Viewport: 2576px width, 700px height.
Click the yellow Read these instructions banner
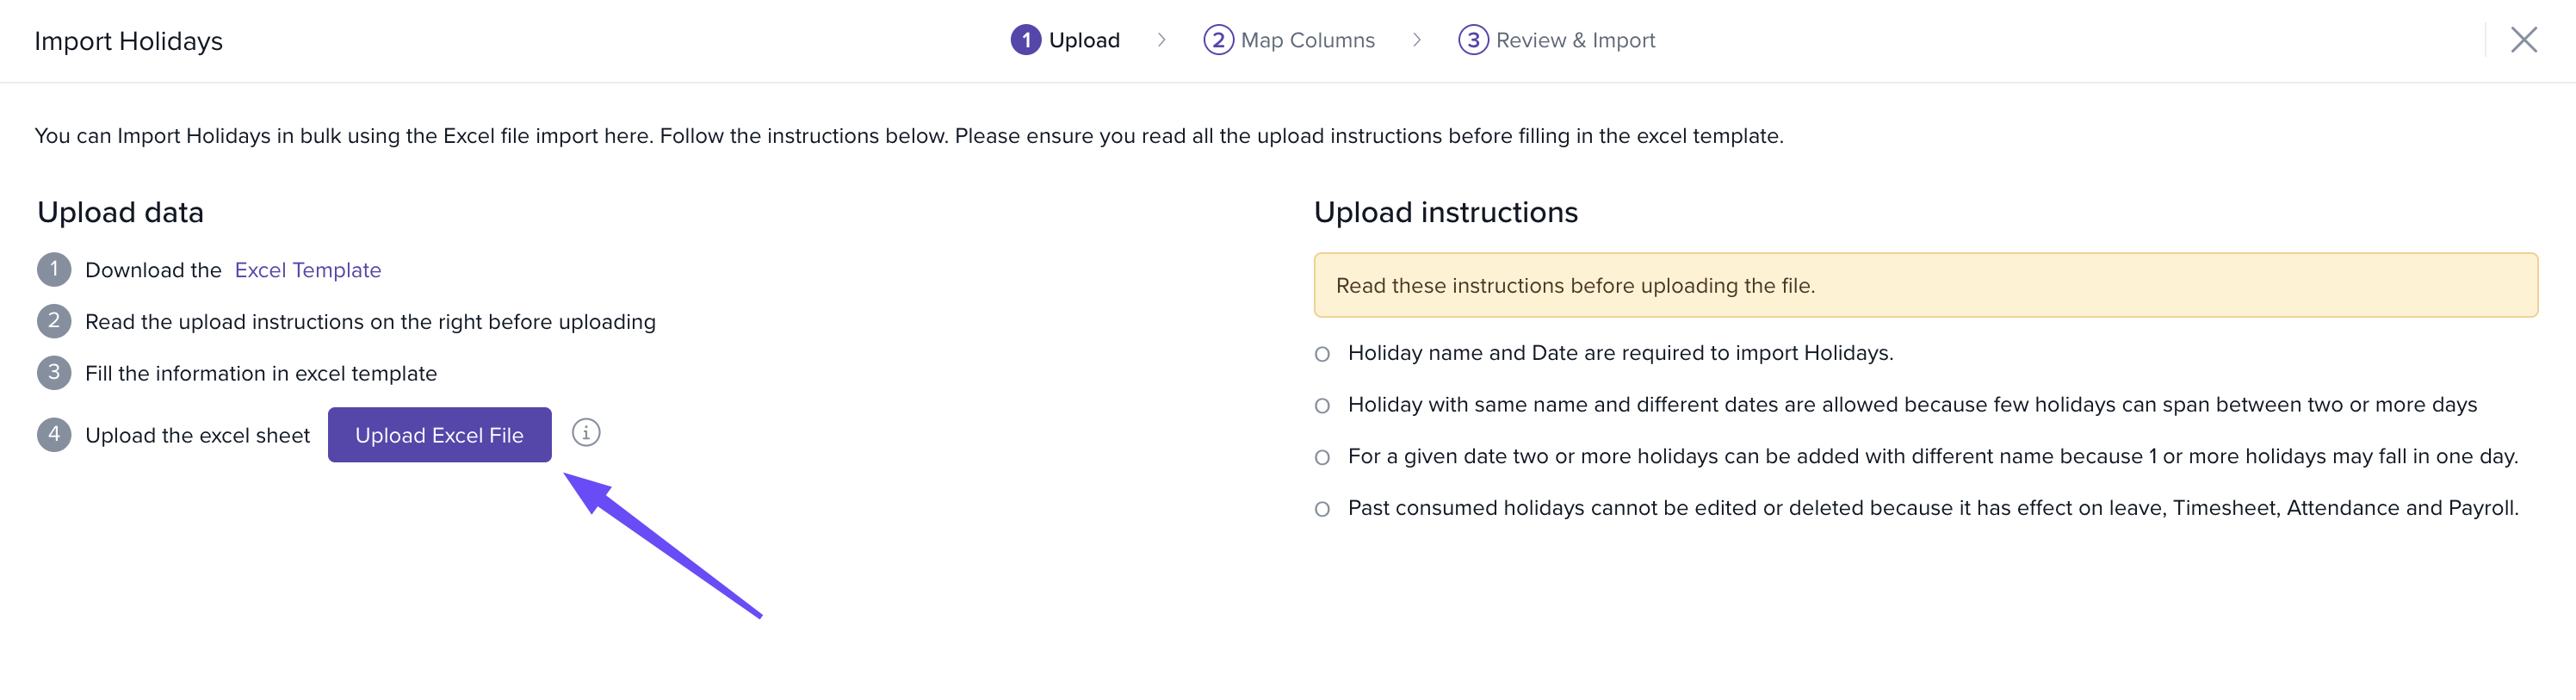click(x=1925, y=286)
